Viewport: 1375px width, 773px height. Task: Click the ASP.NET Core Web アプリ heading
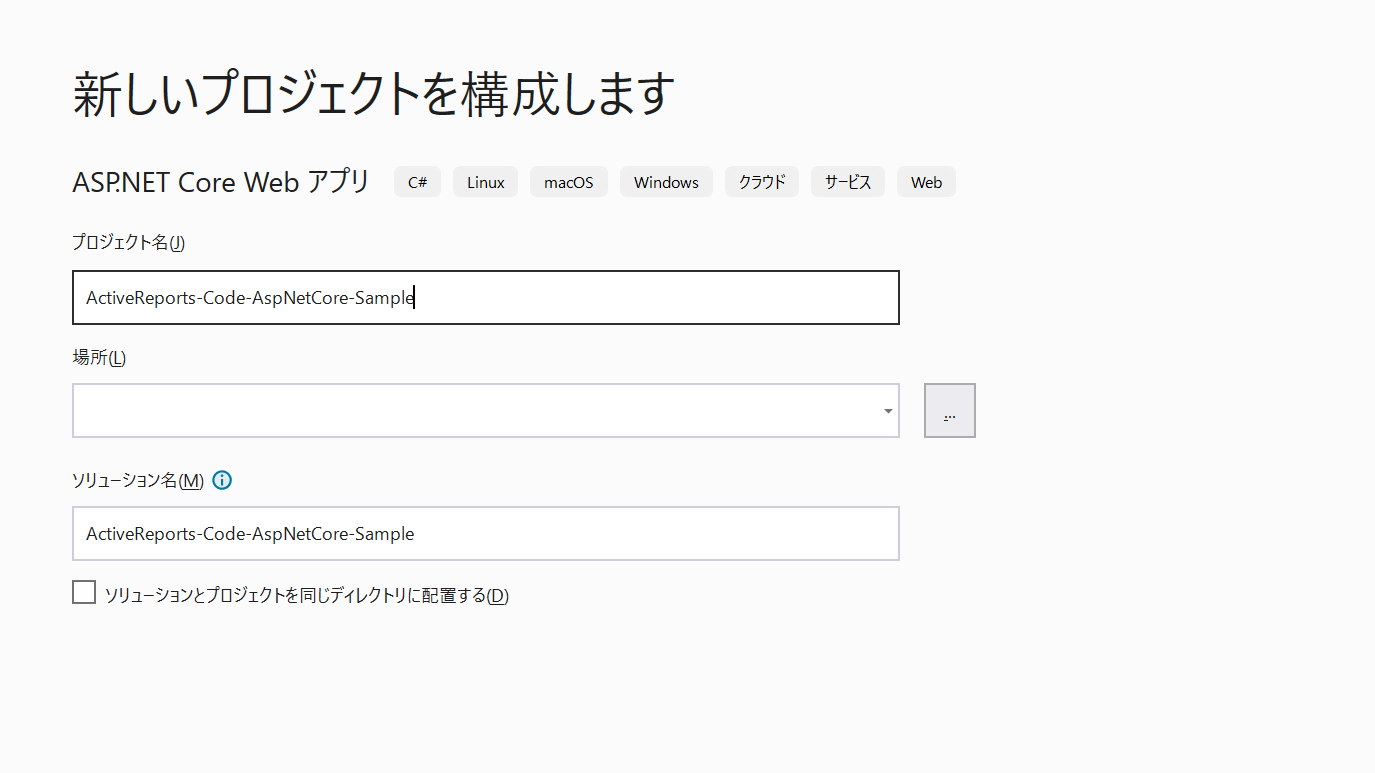click(x=221, y=182)
